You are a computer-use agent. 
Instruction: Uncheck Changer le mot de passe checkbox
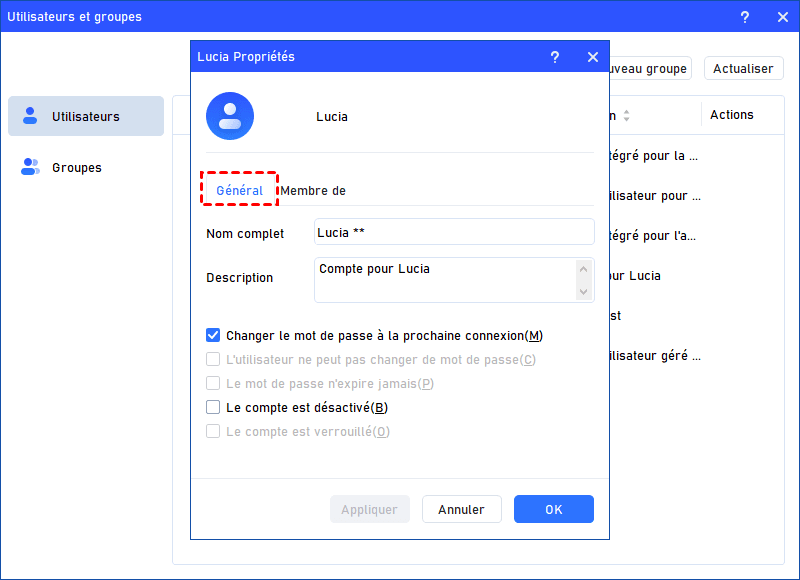(x=213, y=336)
